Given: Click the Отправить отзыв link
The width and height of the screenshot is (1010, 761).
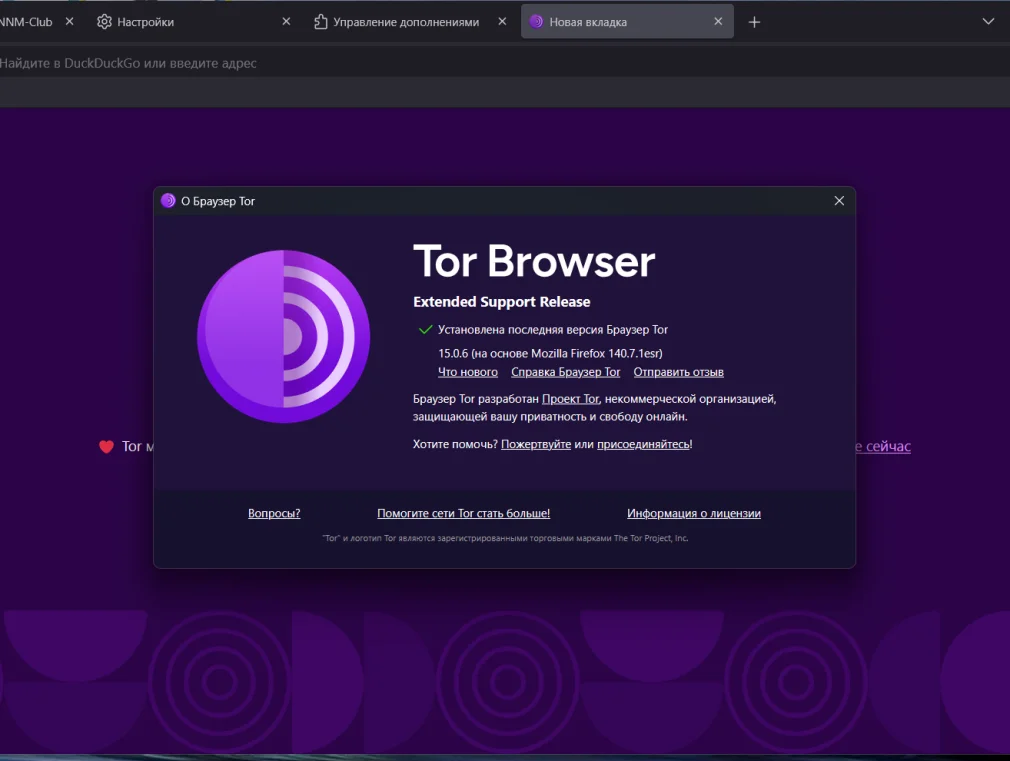Looking at the screenshot, I should point(678,372).
